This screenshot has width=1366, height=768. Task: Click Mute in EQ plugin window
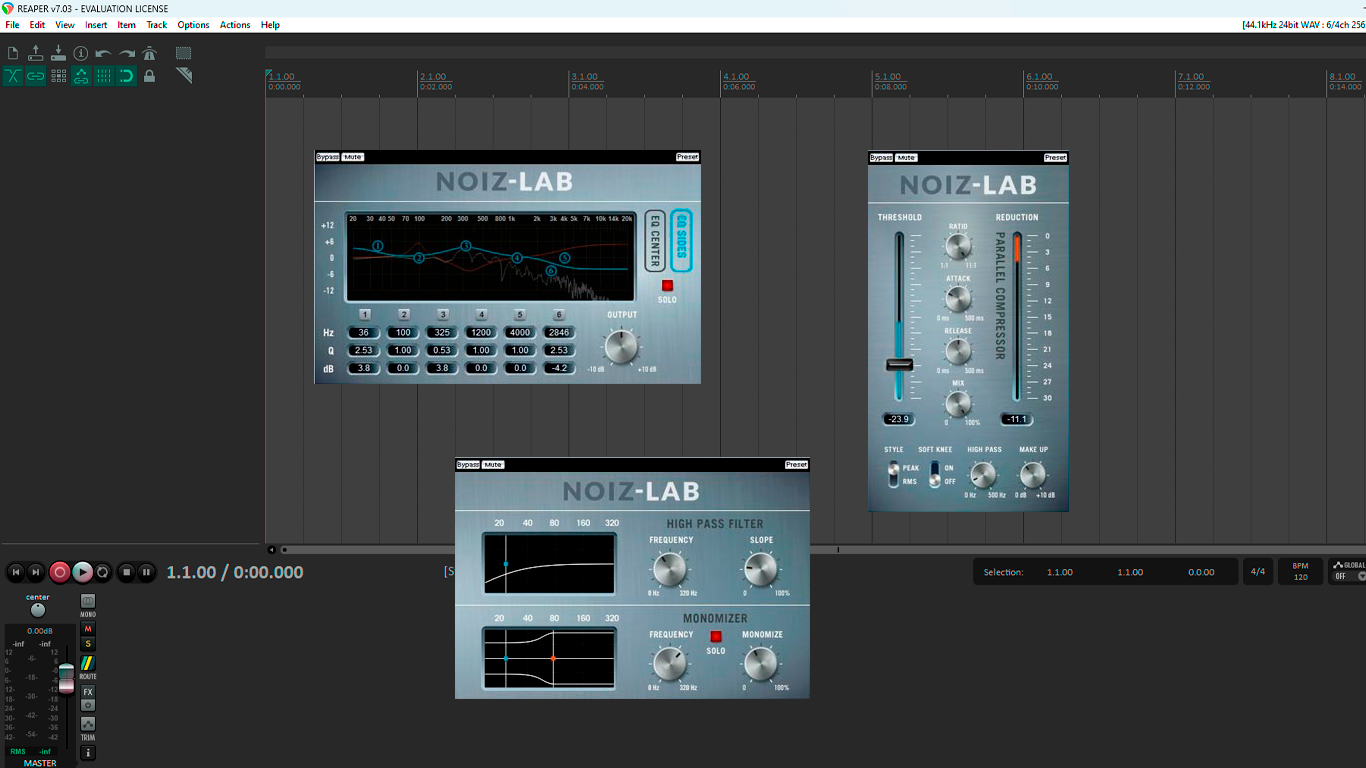point(352,157)
